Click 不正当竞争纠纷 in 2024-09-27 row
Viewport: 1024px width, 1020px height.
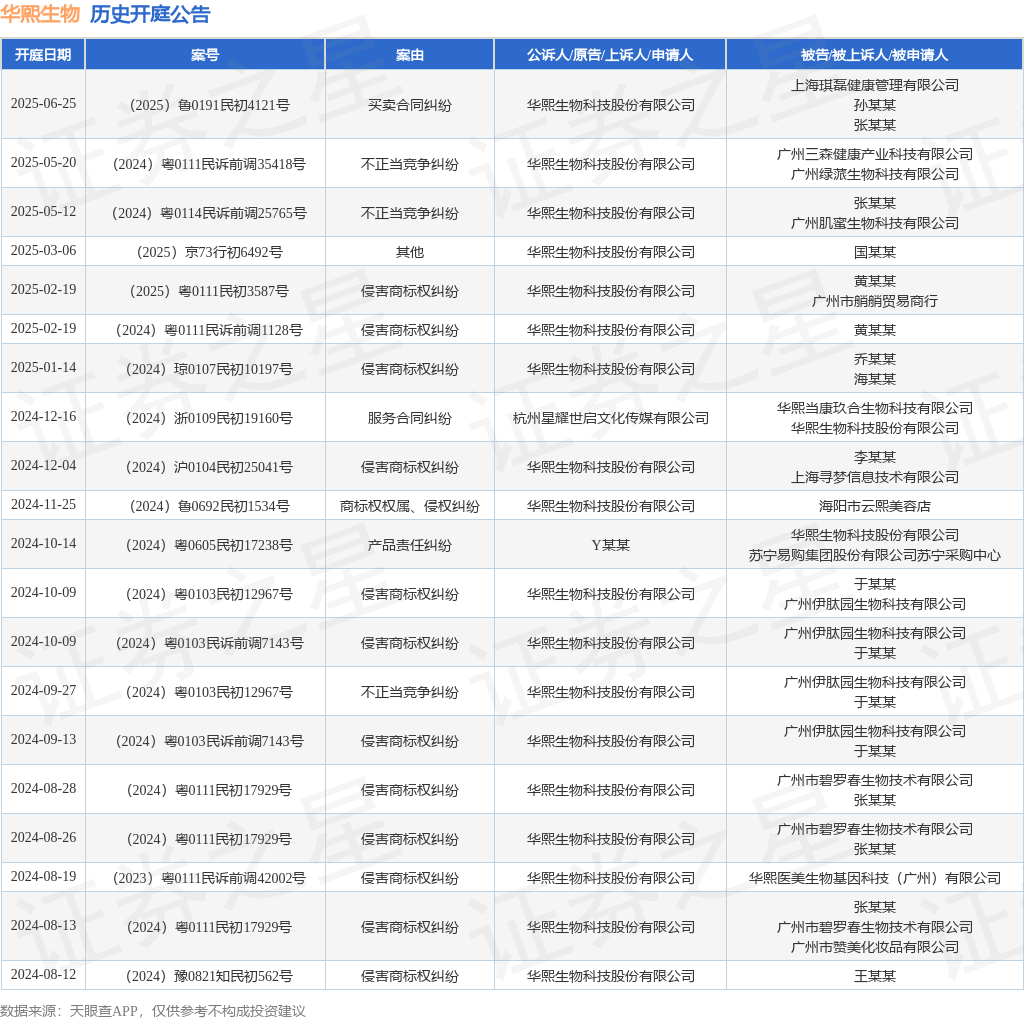[409, 692]
